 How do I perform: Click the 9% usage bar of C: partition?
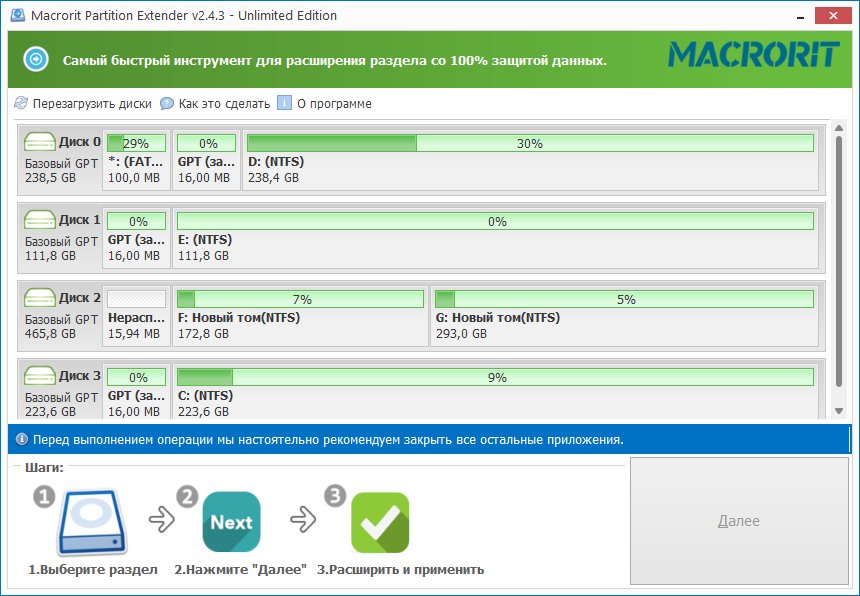tap(495, 377)
